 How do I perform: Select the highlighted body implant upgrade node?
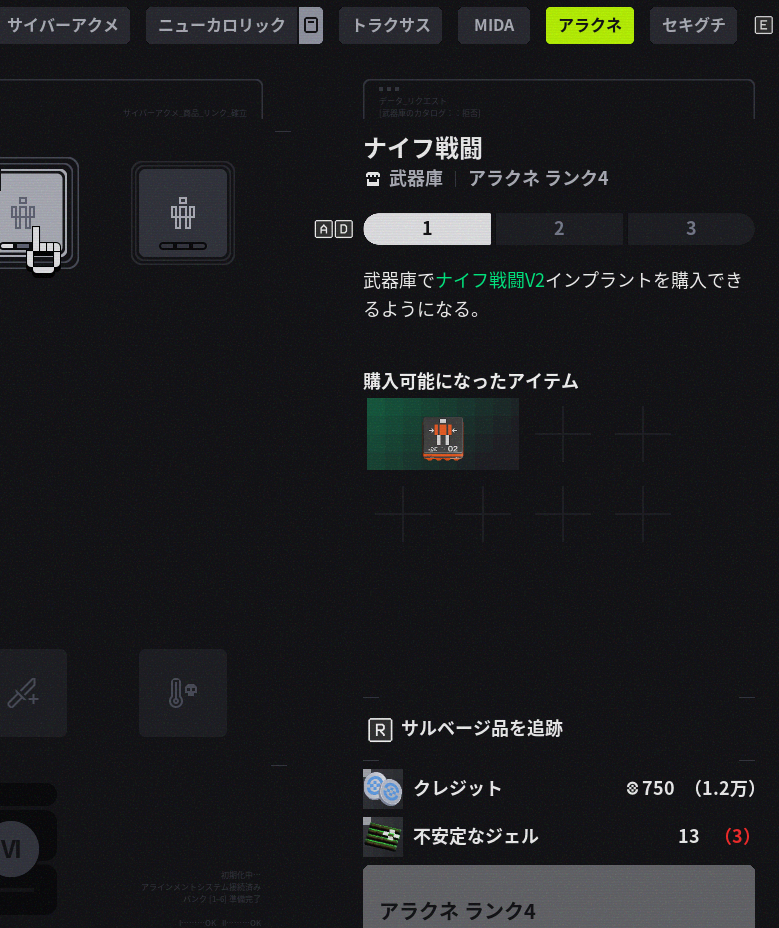pos(33,213)
